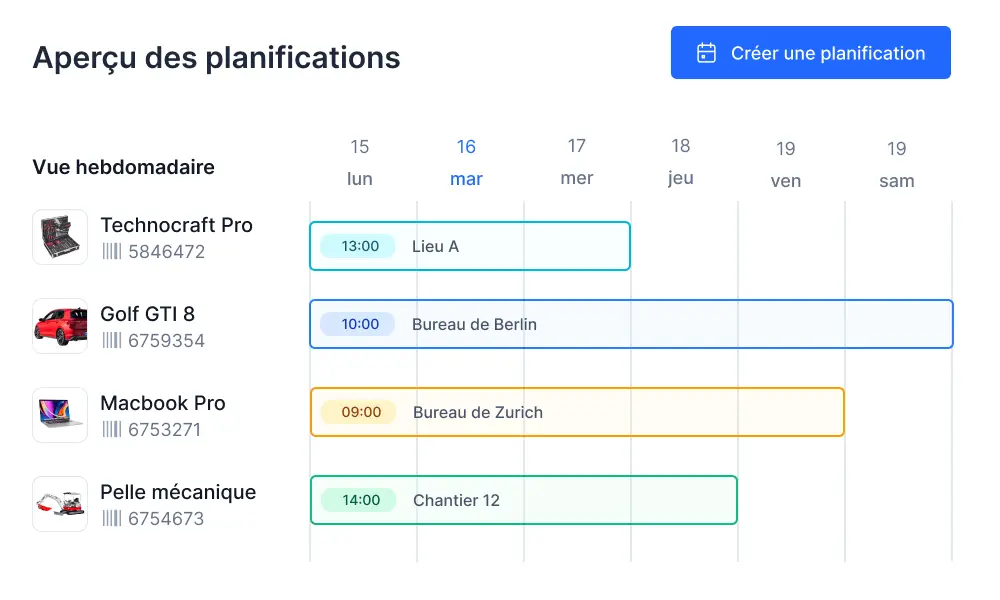Screen dimensions: 1000x600
Task: Select the Lieu A schedule bar
Action: 470,245
